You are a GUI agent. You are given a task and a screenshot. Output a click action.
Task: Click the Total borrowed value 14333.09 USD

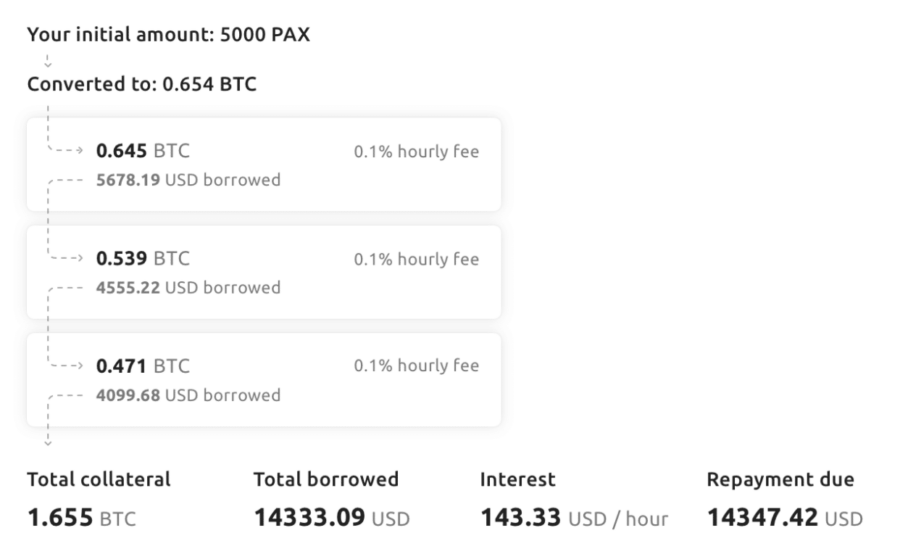coord(331,518)
